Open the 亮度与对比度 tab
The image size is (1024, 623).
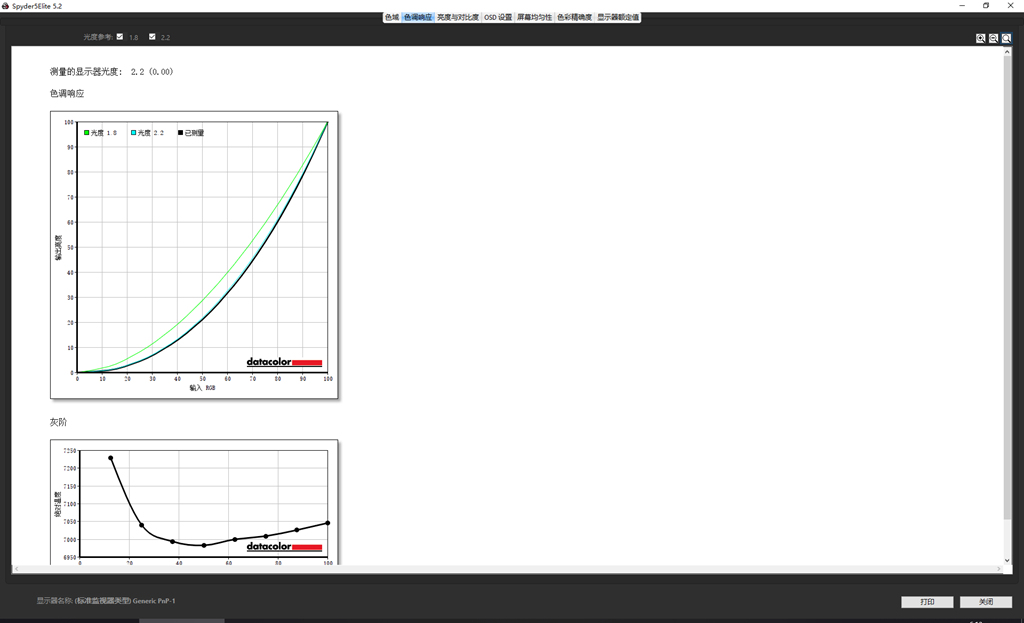click(457, 17)
